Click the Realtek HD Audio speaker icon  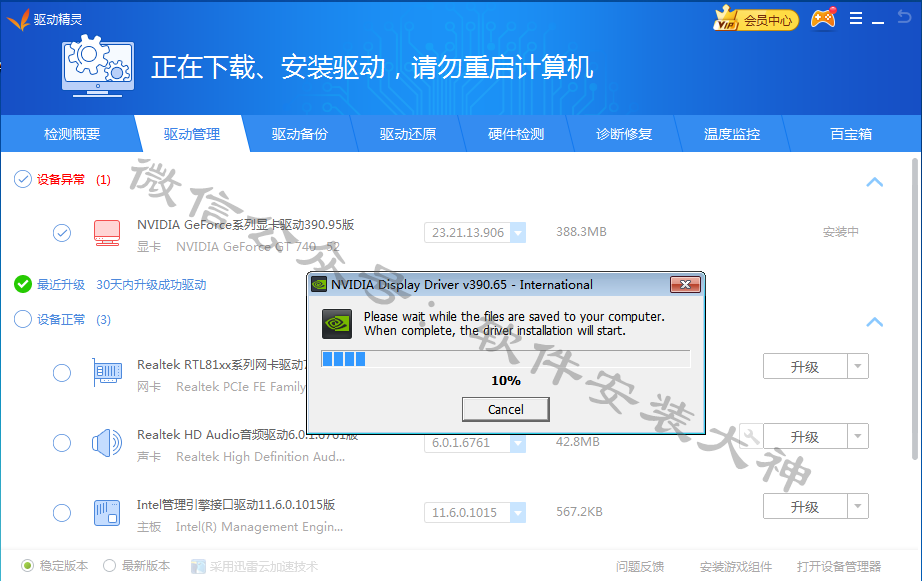click(107, 443)
